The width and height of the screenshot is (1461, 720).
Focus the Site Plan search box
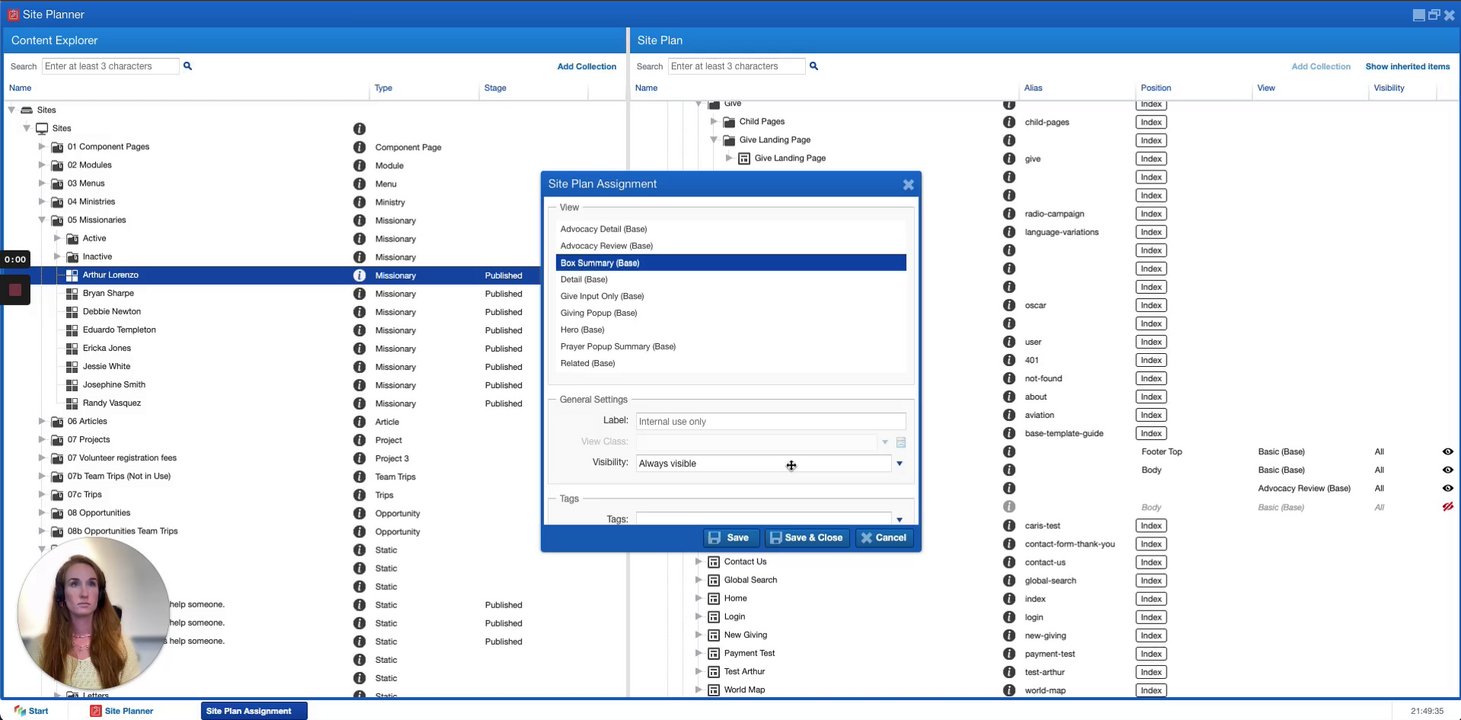(x=737, y=66)
